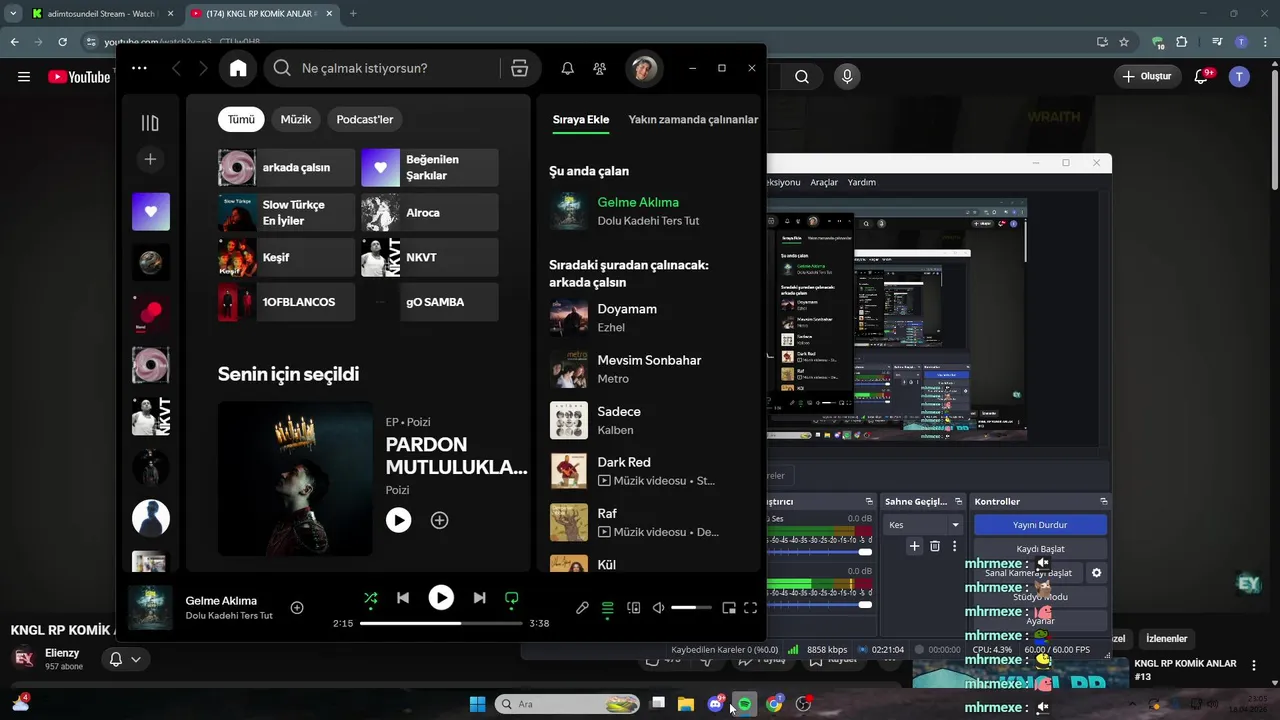Open Spotify friend activity icon

coord(599,68)
